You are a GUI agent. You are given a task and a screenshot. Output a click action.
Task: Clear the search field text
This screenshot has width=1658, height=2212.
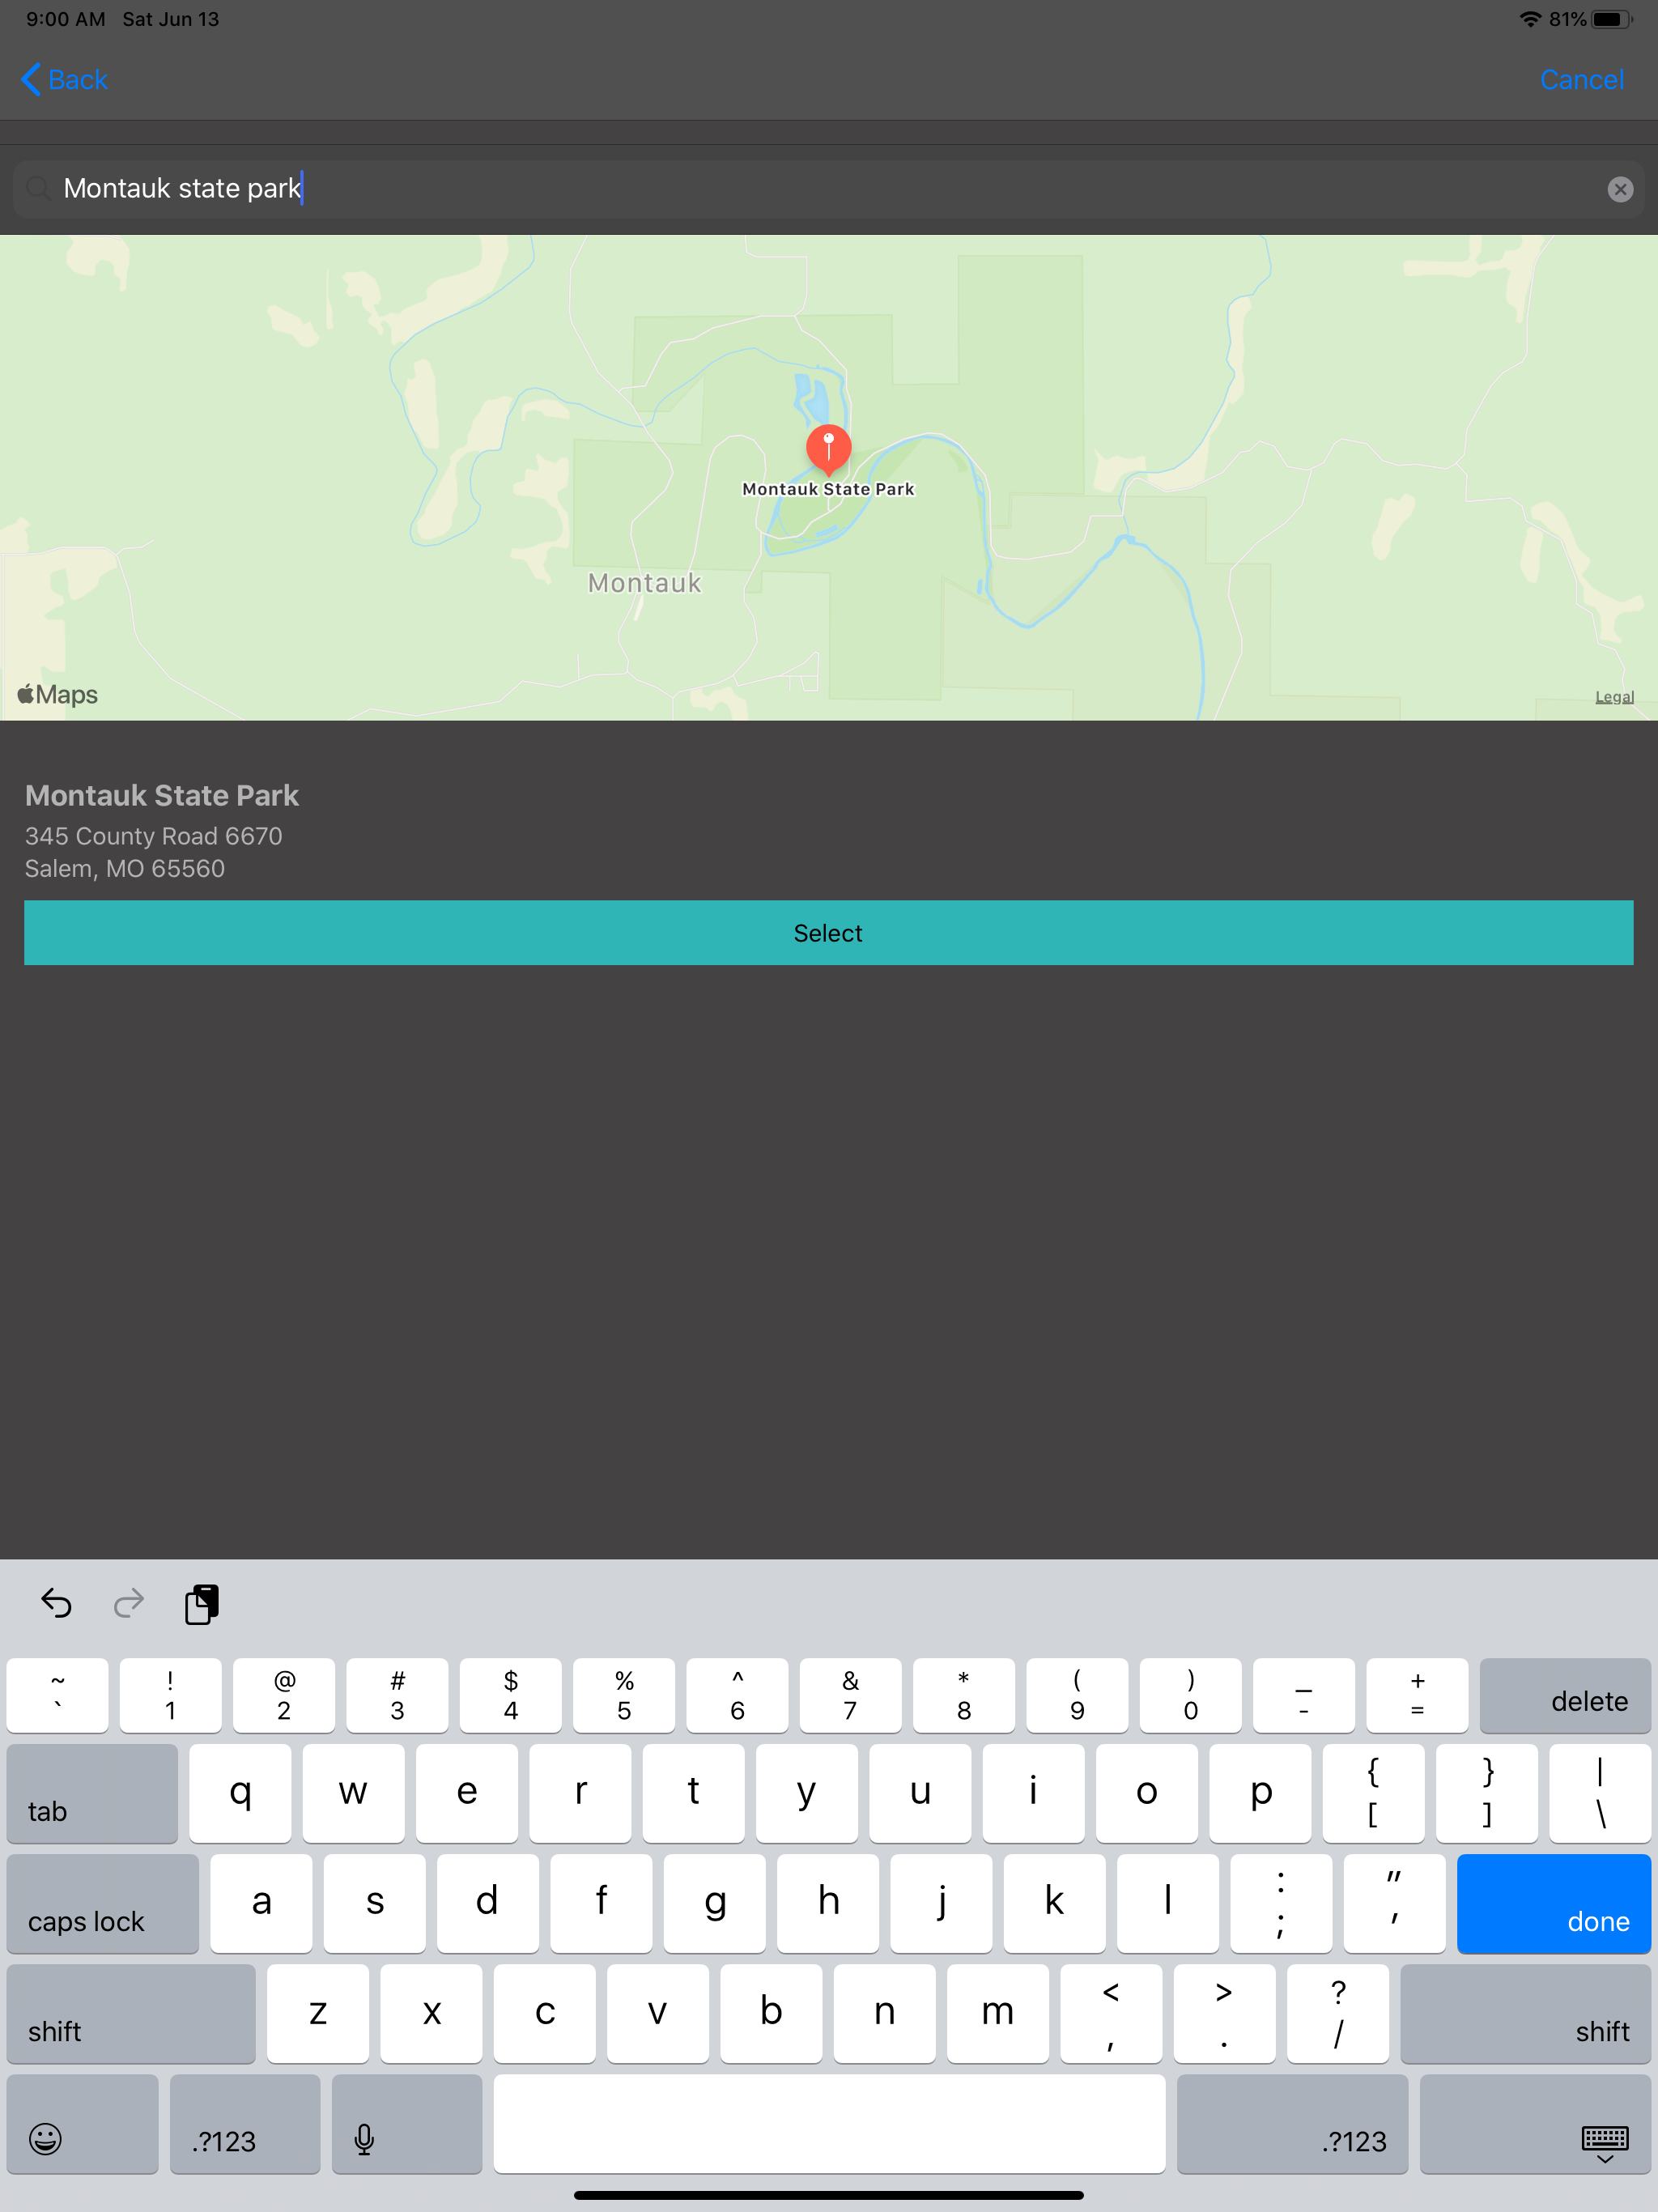pyautogui.click(x=1620, y=189)
